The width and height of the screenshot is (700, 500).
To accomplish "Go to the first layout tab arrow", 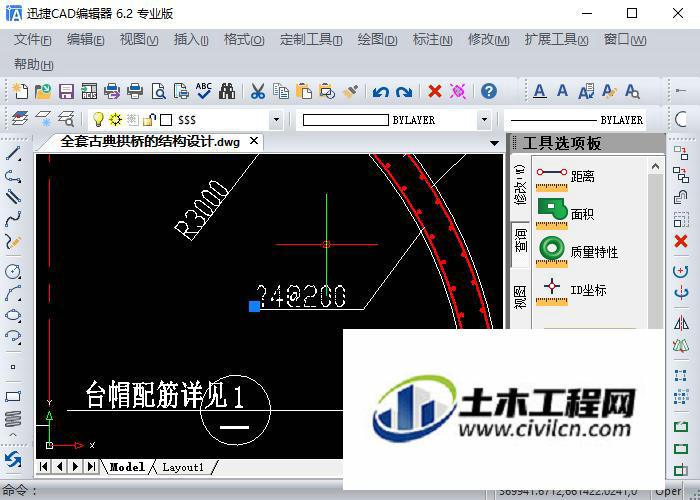I will (44, 467).
